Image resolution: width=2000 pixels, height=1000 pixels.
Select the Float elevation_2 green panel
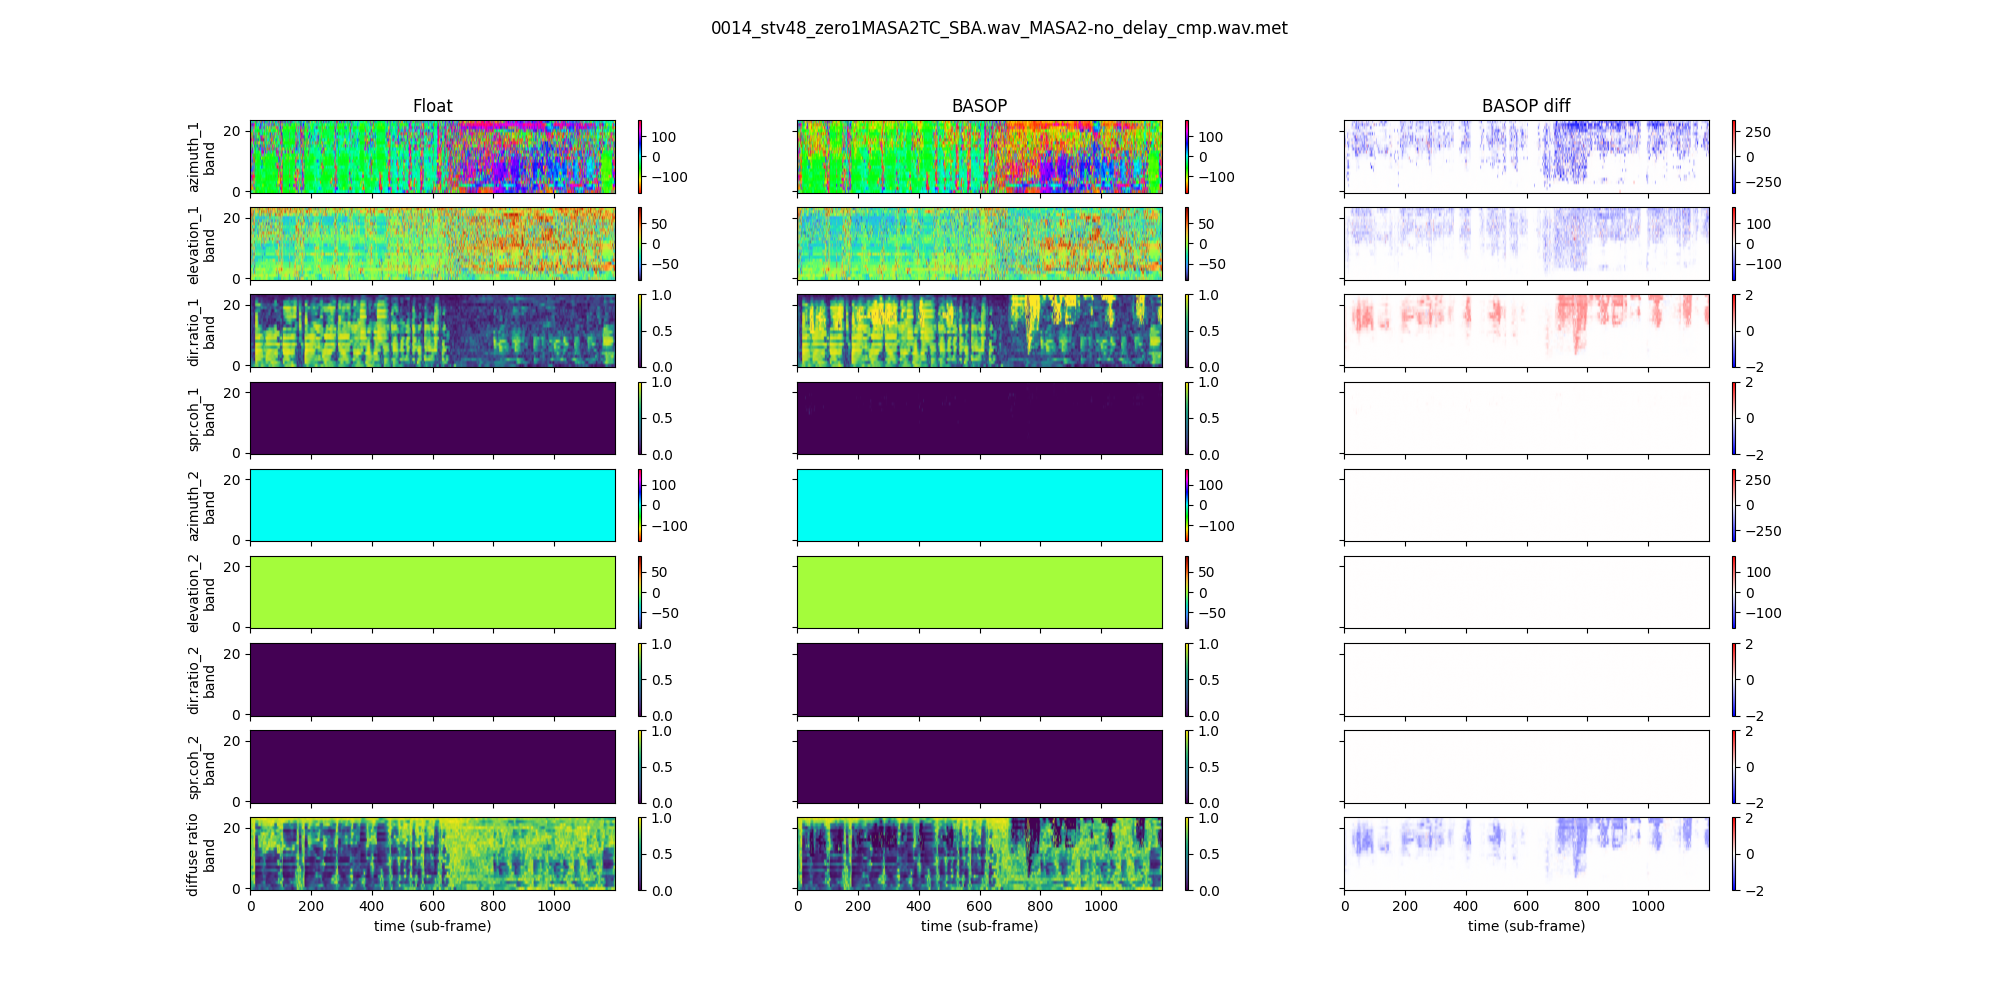point(432,592)
